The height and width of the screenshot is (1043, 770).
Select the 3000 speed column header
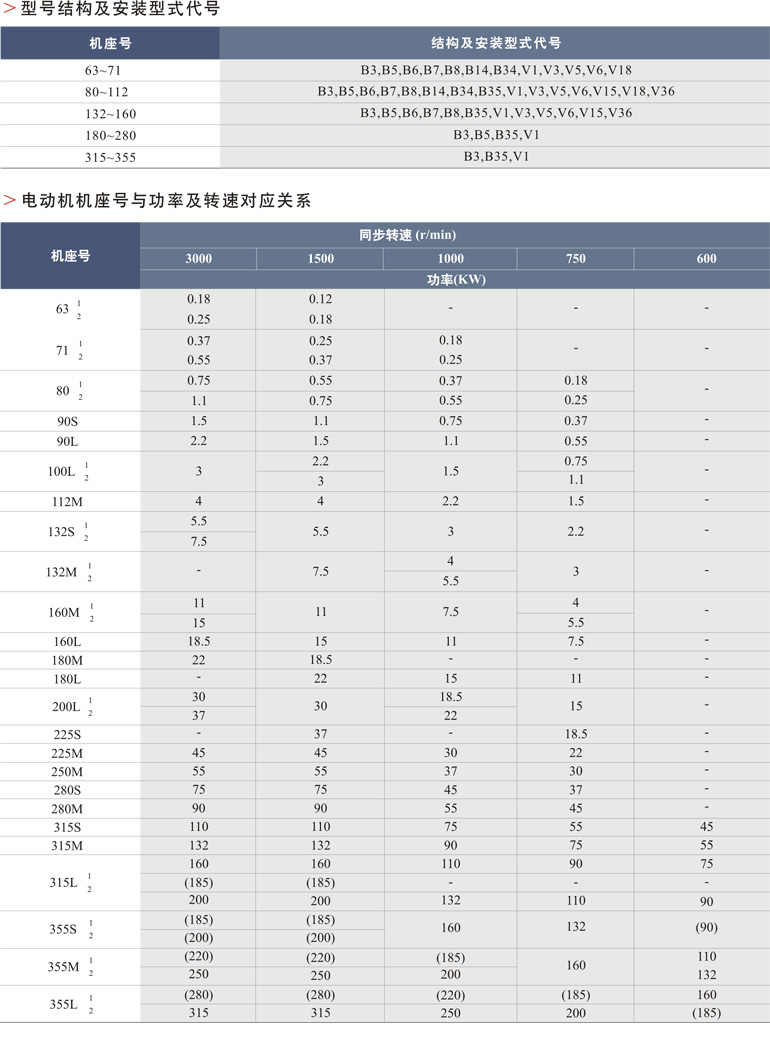coord(198,259)
